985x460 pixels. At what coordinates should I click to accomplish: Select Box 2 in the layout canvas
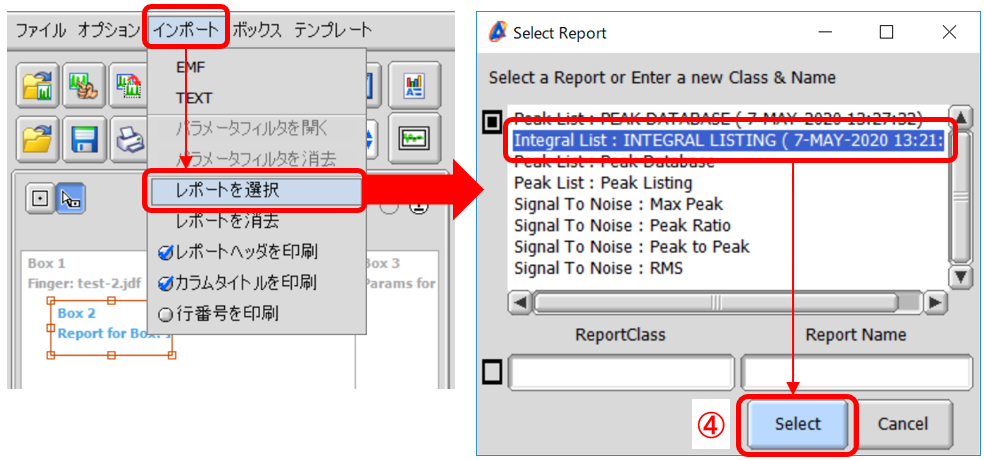point(111,328)
